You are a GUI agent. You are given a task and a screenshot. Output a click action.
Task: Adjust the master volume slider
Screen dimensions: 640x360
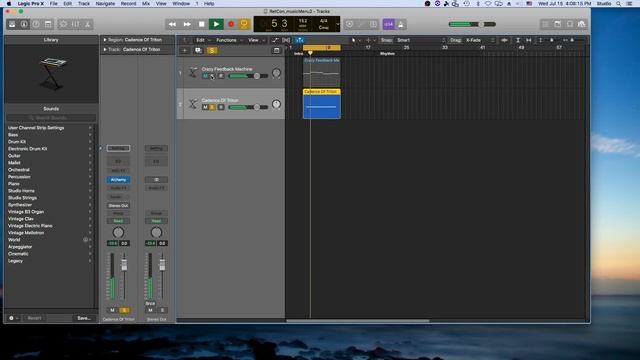472,24
